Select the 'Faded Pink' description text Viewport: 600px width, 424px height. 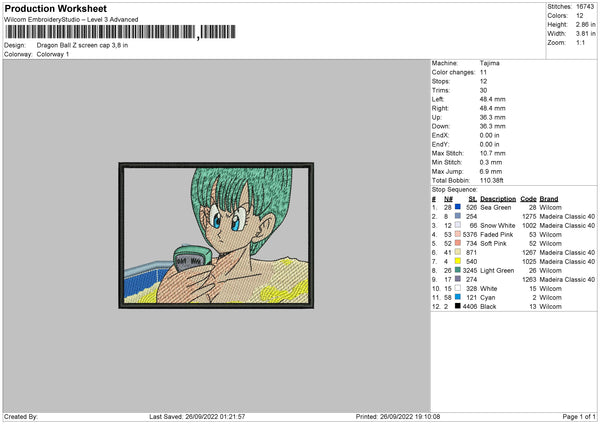pyautogui.click(x=497, y=235)
